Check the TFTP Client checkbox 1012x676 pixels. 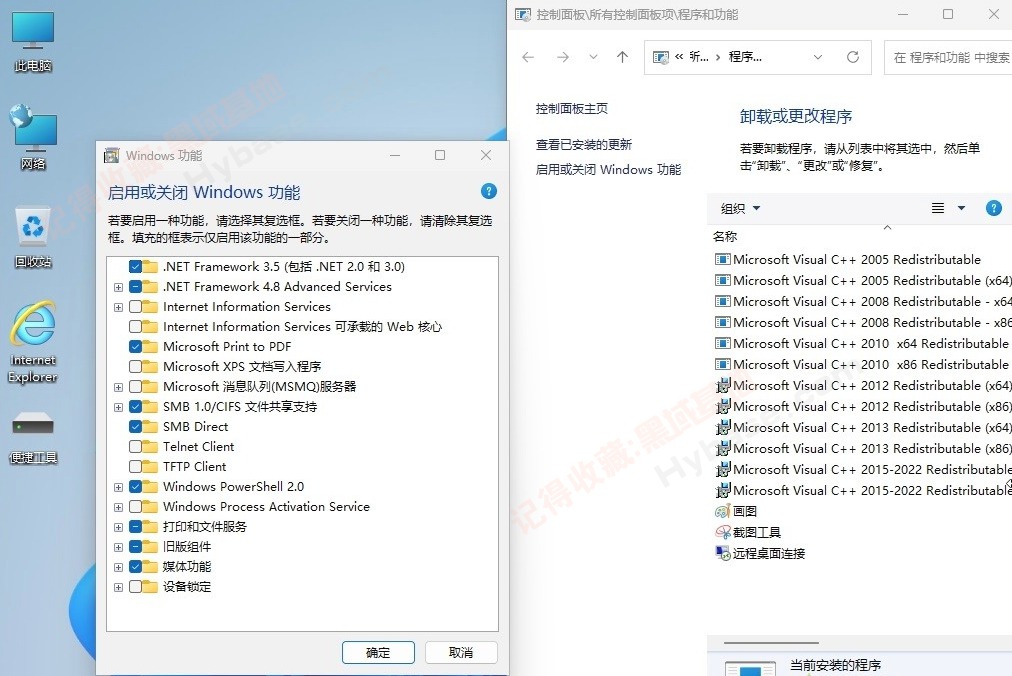point(136,466)
